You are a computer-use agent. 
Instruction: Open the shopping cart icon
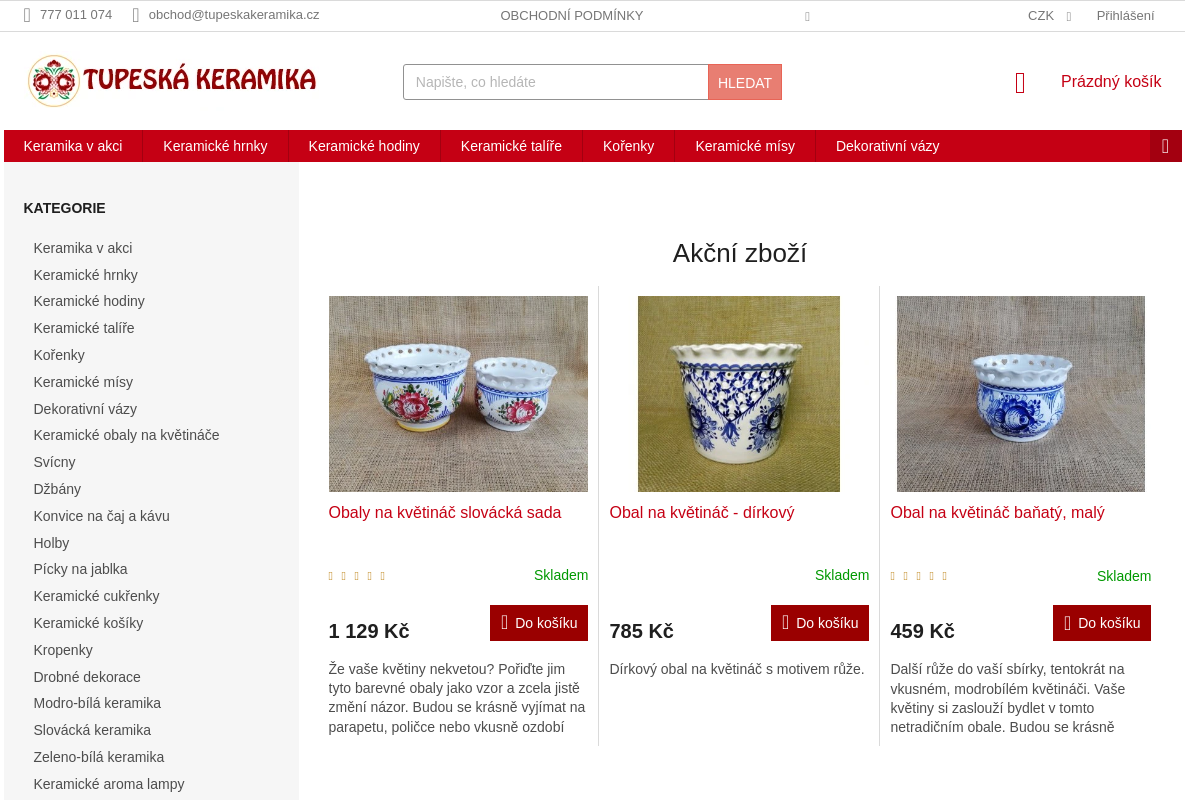(1020, 82)
